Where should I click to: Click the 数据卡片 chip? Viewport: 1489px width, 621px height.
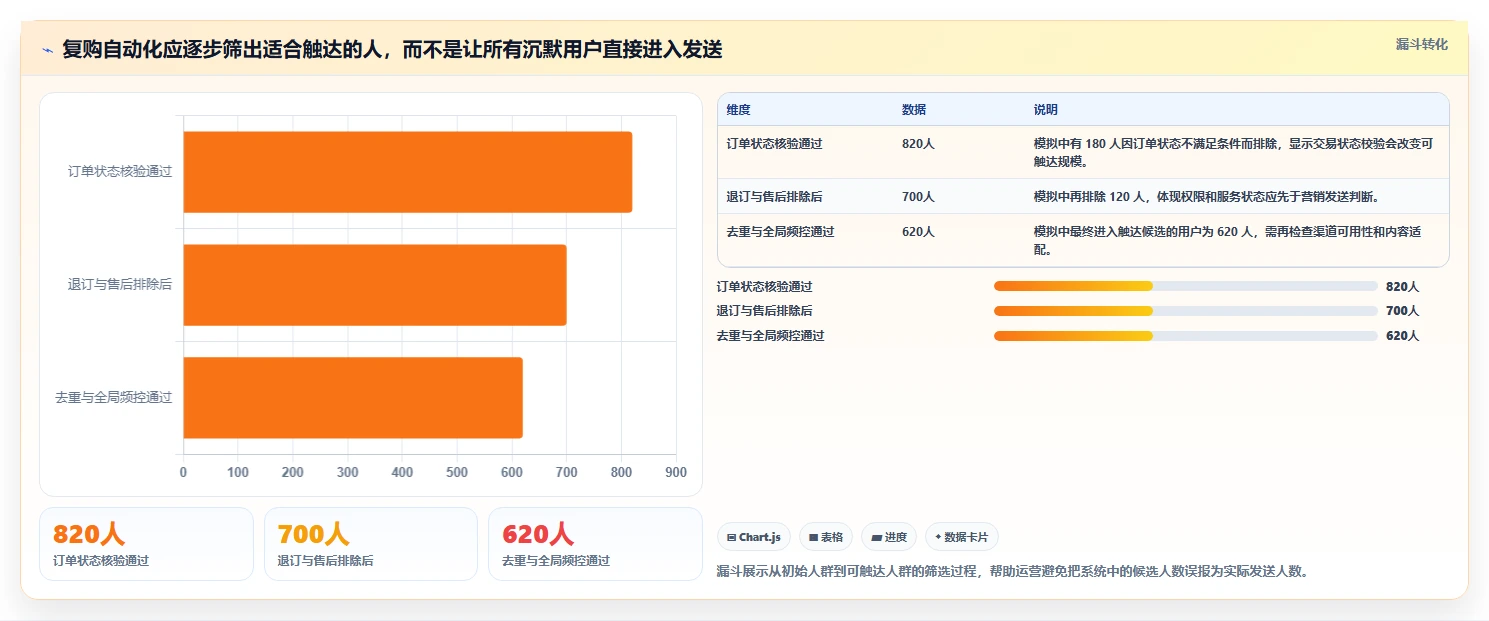[962, 537]
